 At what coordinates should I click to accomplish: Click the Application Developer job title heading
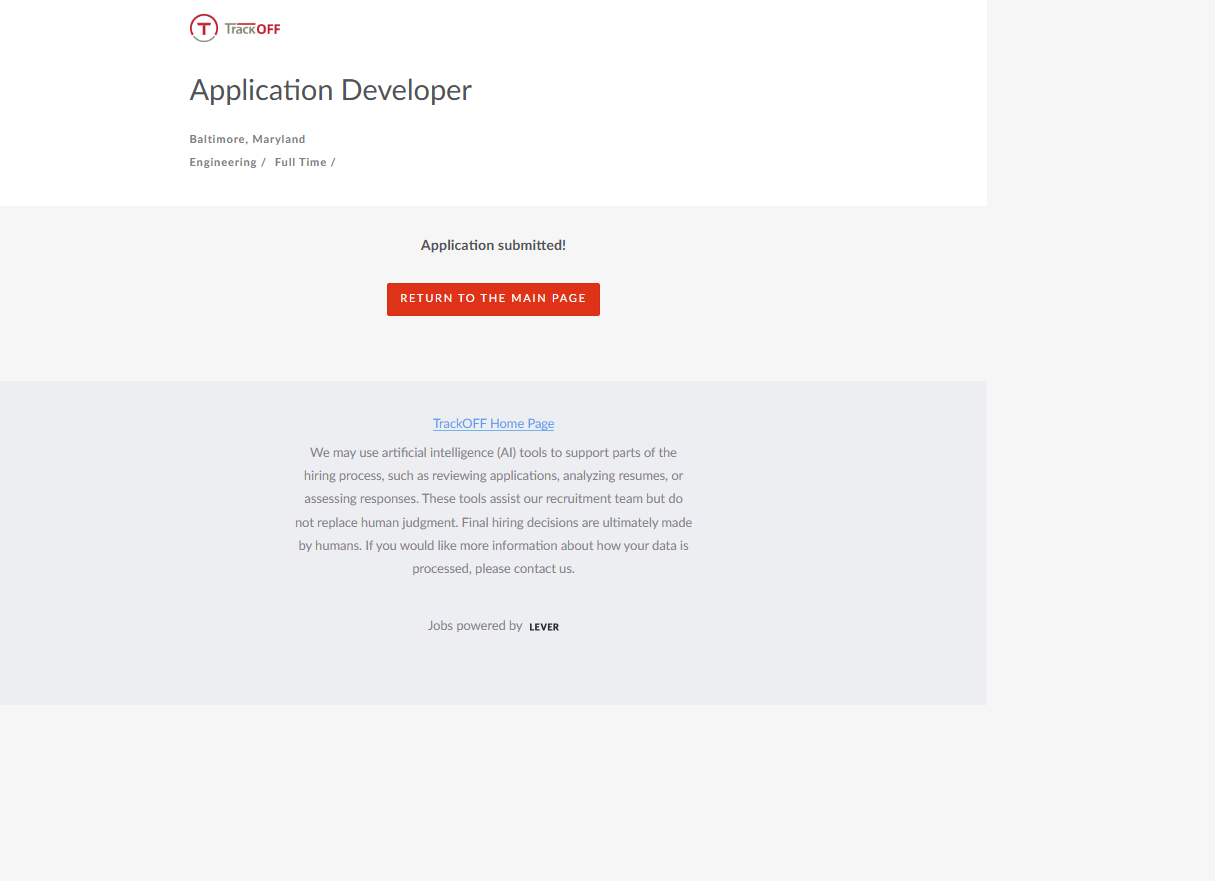[330, 90]
